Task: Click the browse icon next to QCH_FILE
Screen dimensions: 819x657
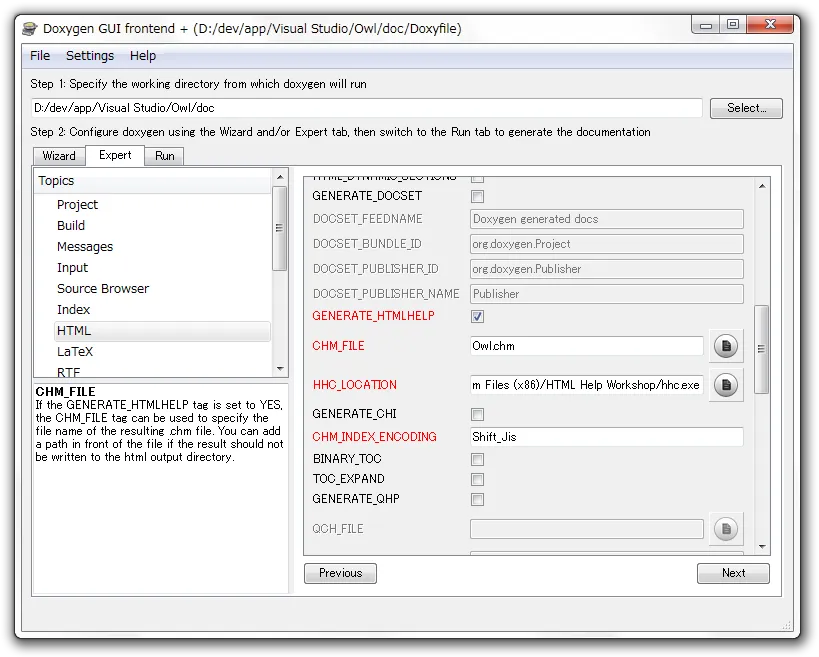Action: click(726, 529)
